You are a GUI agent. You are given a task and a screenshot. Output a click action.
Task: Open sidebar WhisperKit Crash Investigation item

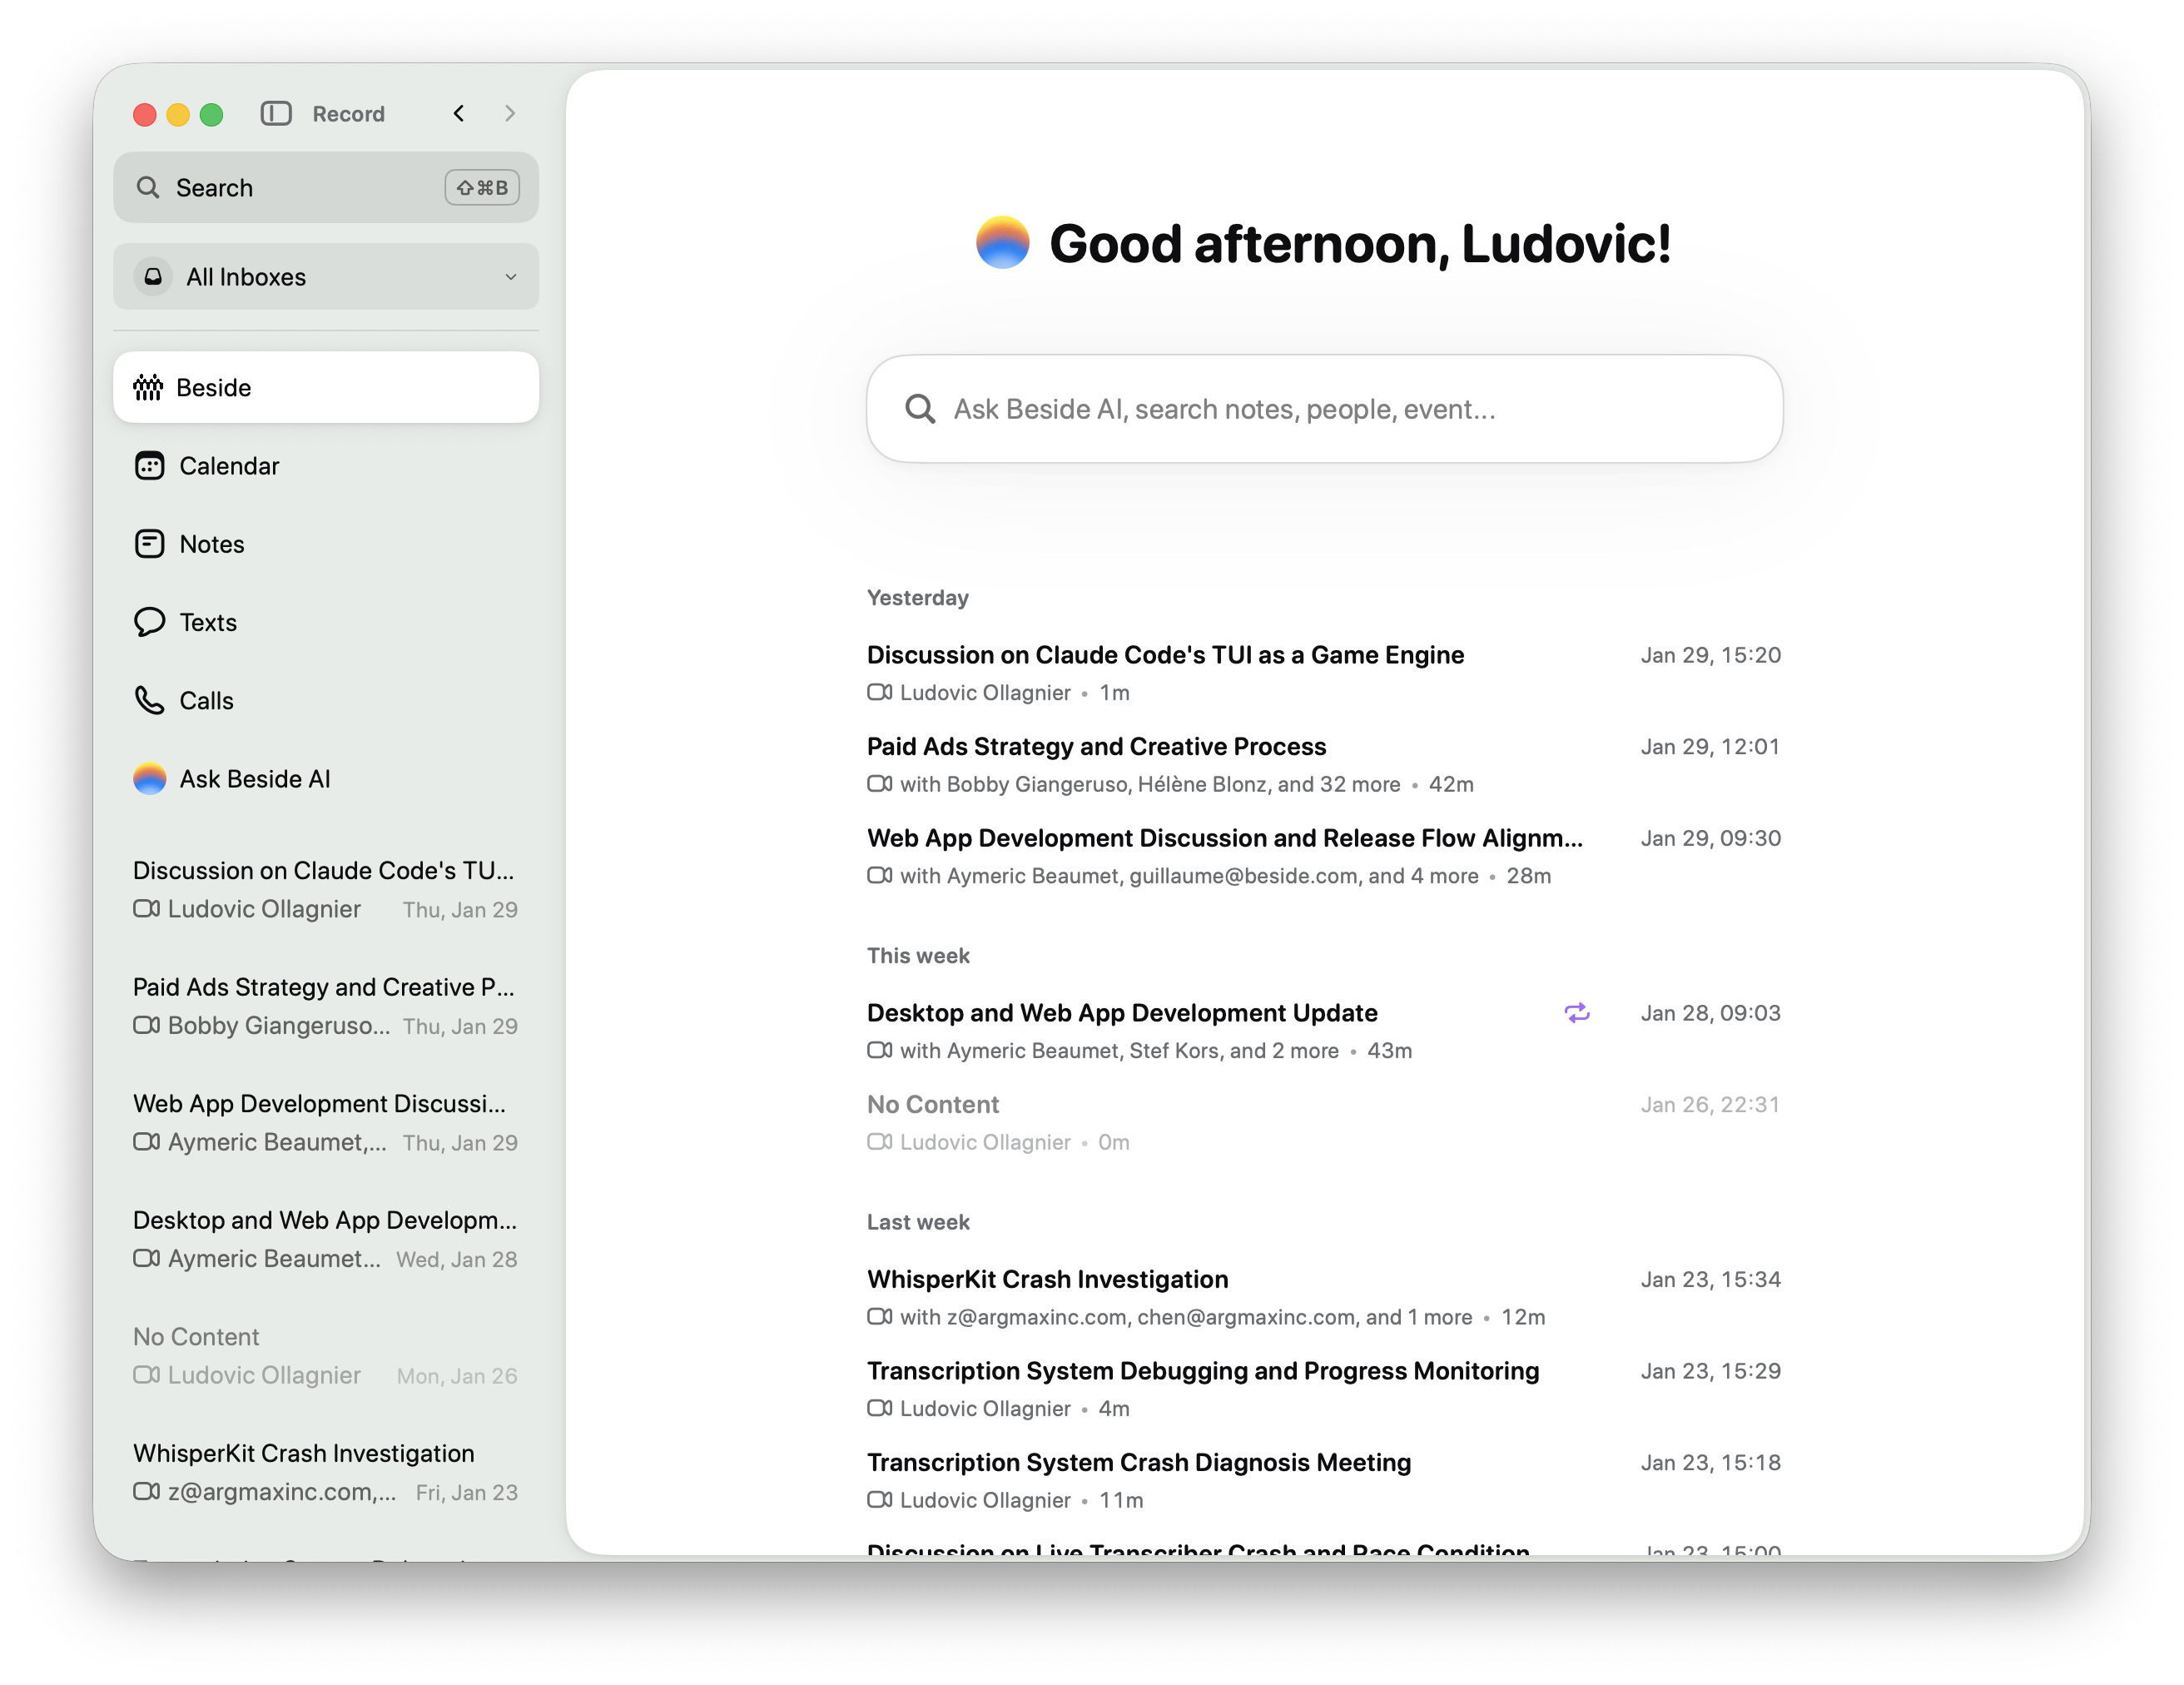[326, 1471]
